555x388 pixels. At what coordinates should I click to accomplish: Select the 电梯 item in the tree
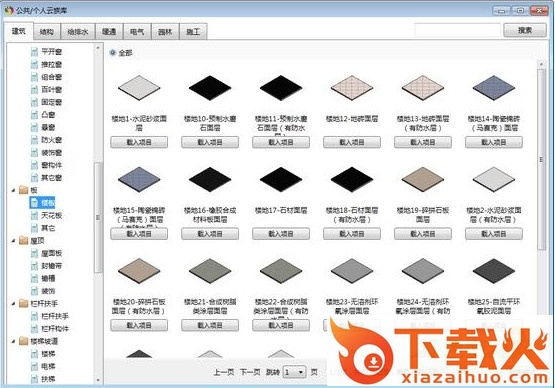coord(48,366)
